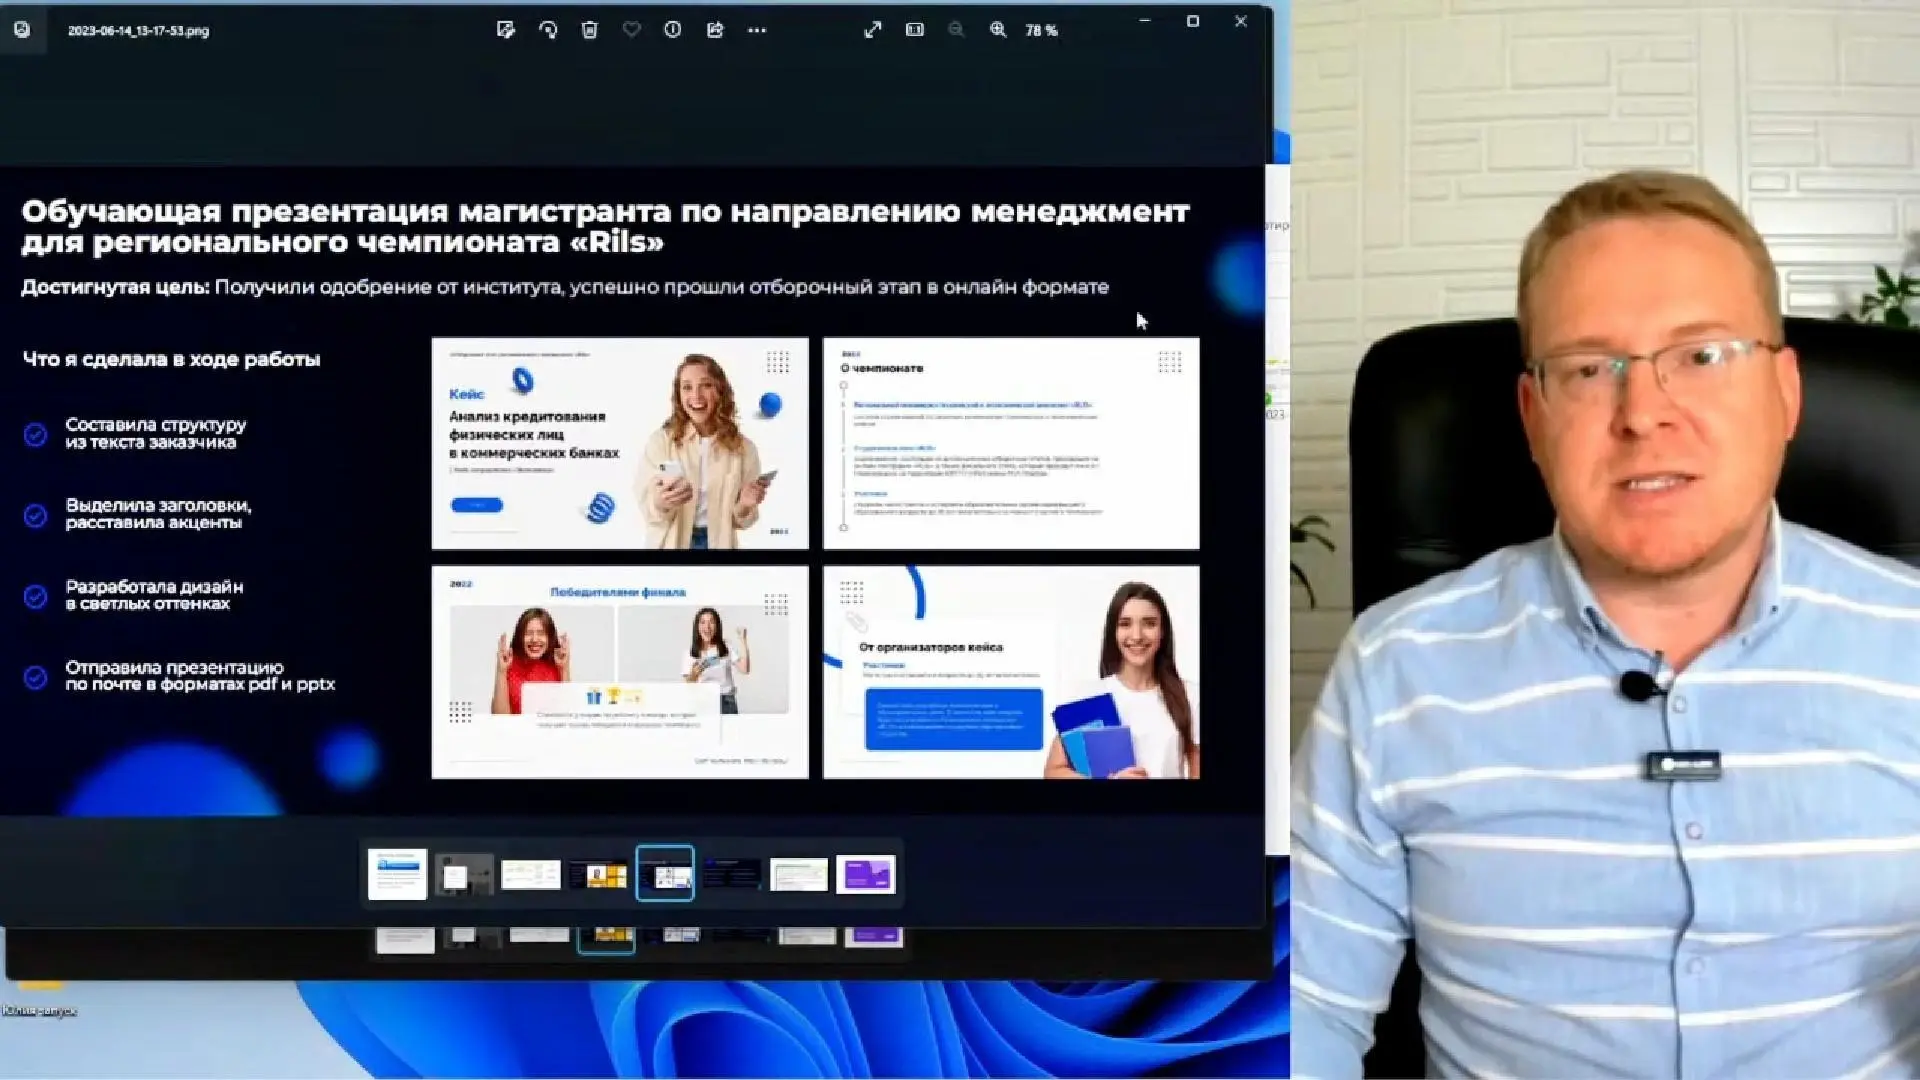This screenshot has width=1920, height=1080.
Task: Select the dark thumbnail with yellow blocks
Action: tap(598, 875)
